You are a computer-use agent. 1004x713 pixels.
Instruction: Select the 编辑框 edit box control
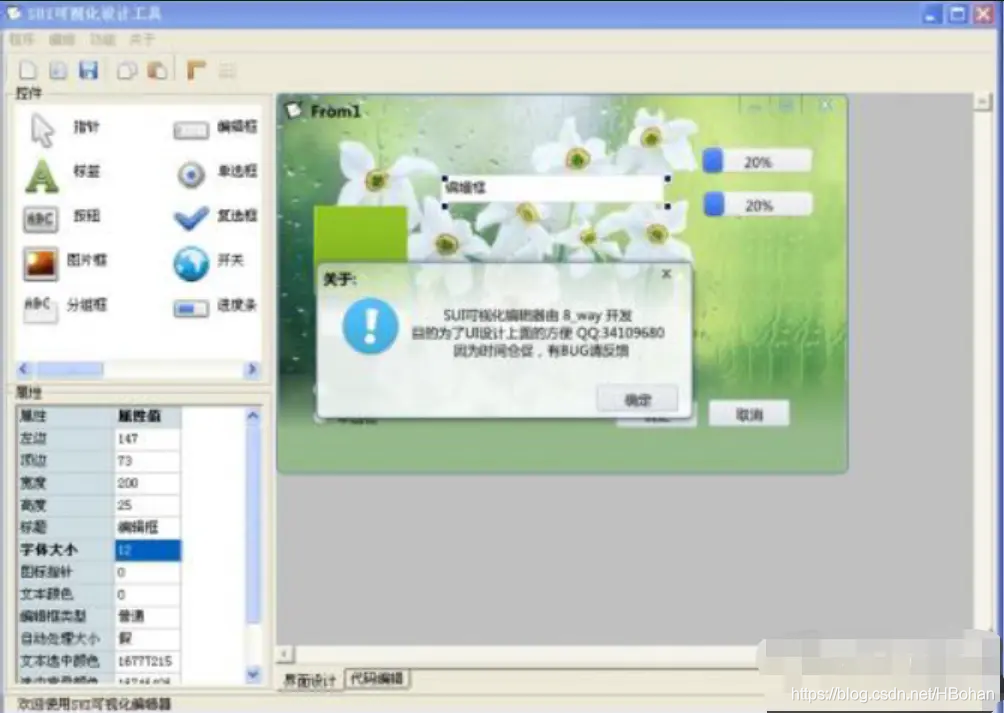pyautogui.click(x=215, y=128)
